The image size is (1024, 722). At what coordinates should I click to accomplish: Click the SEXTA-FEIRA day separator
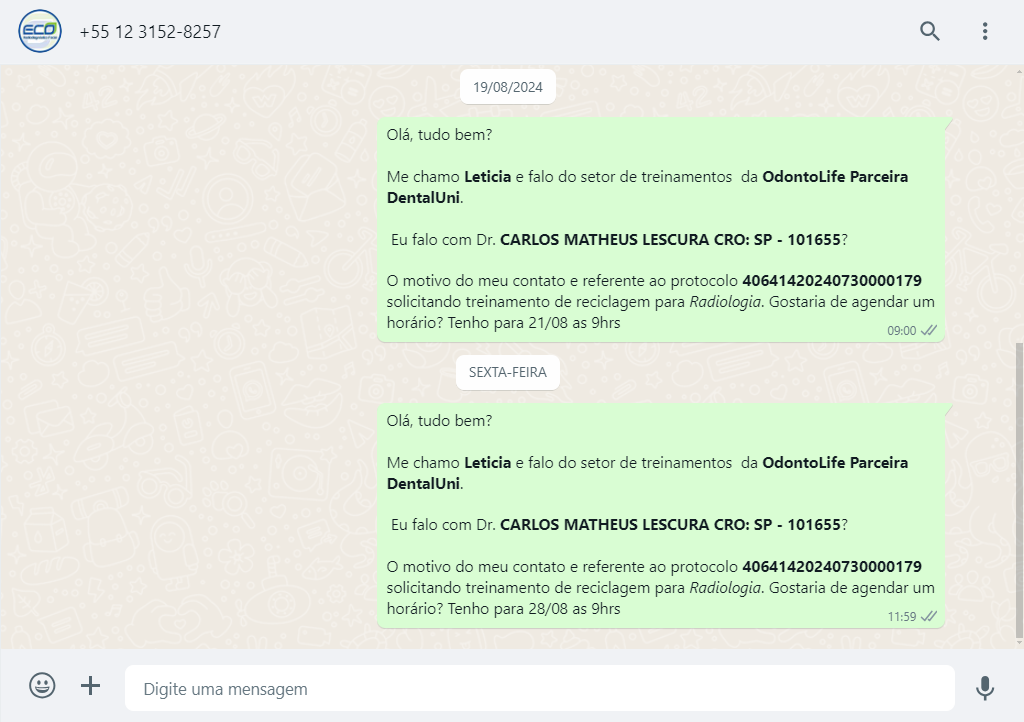click(x=508, y=372)
